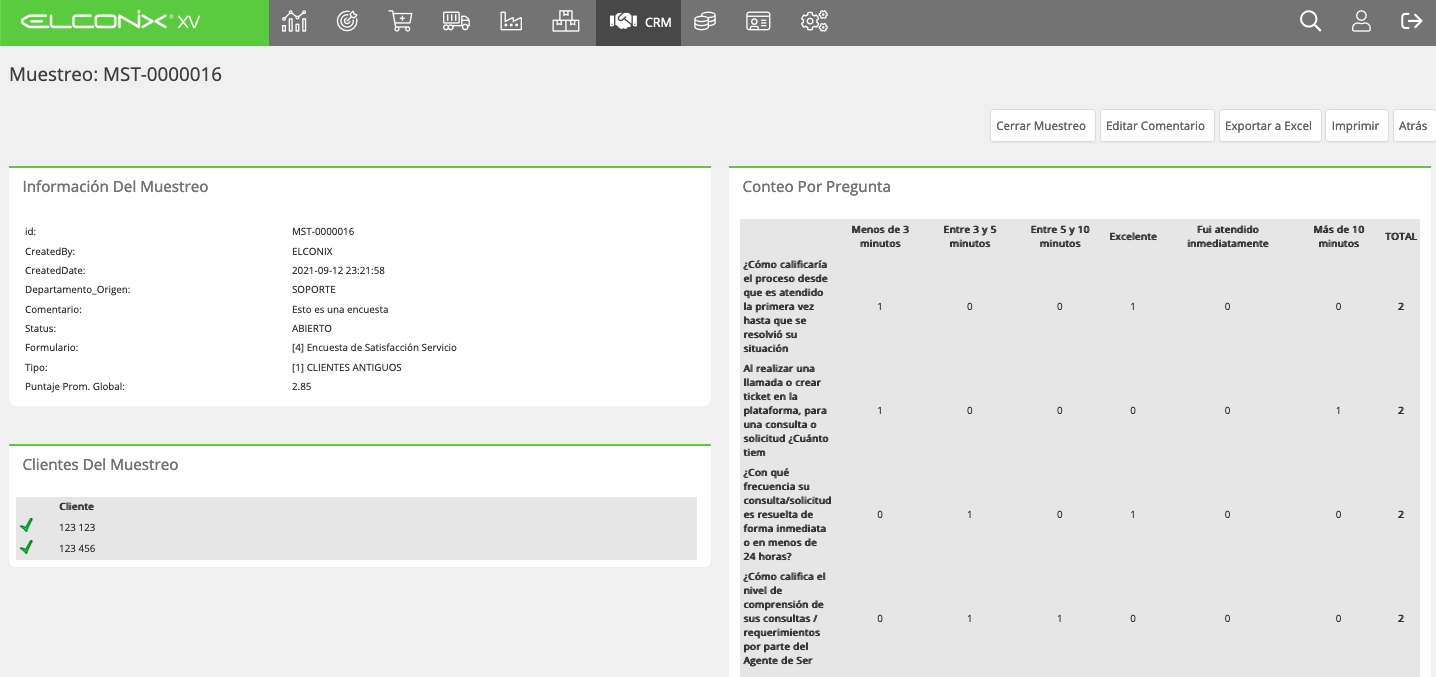
Task: Click the Más de 10 minutos header
Action: (x=1339, y=236)
